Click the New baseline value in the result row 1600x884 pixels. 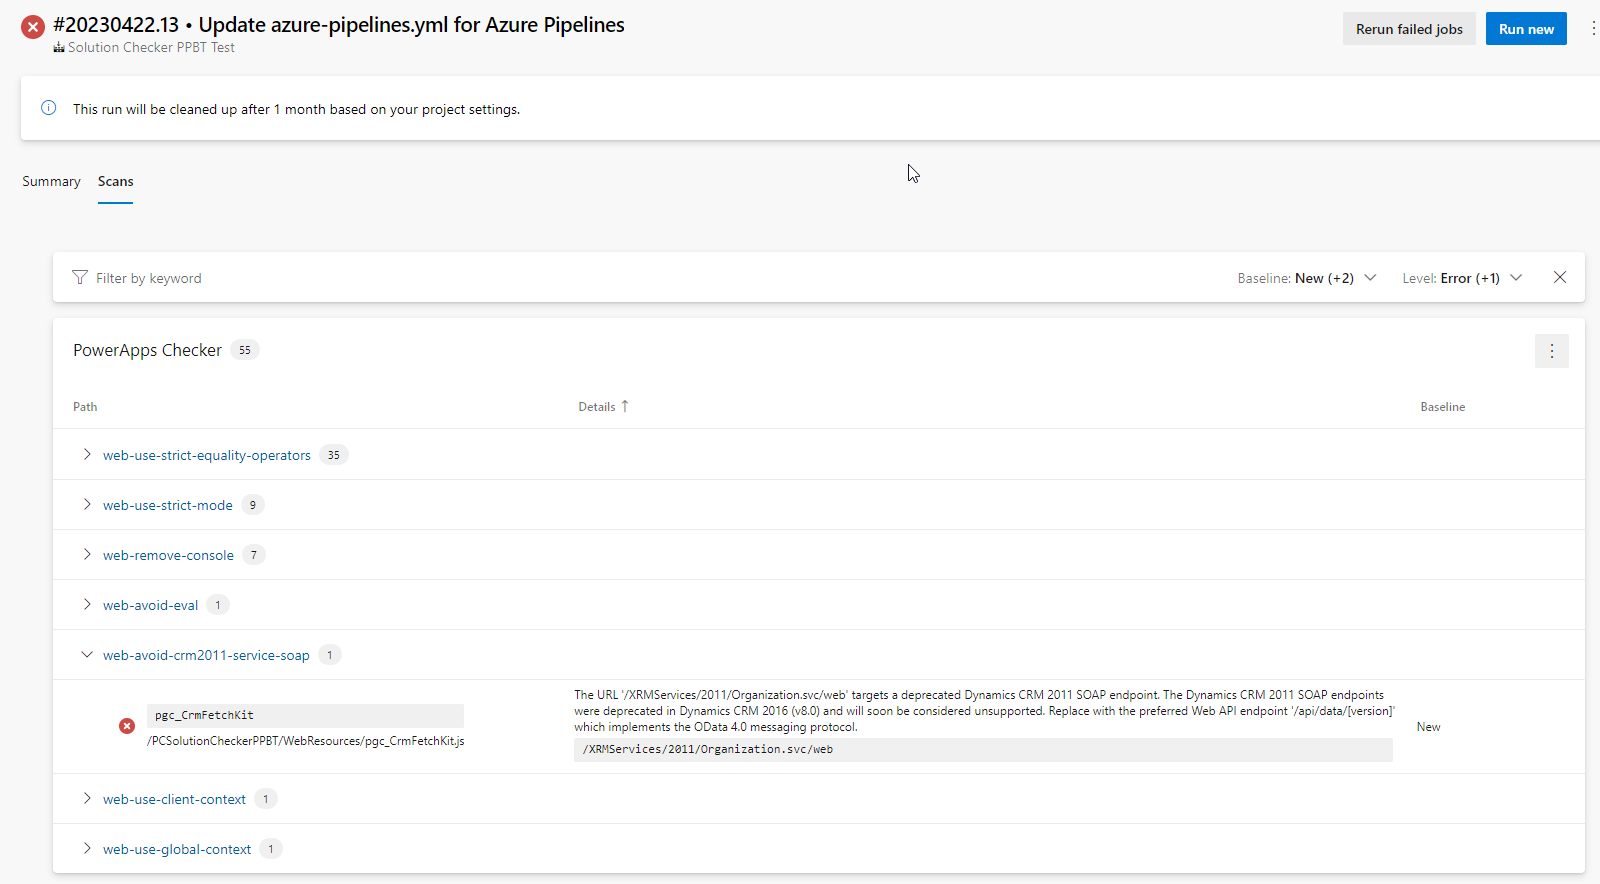point(1428,727)
